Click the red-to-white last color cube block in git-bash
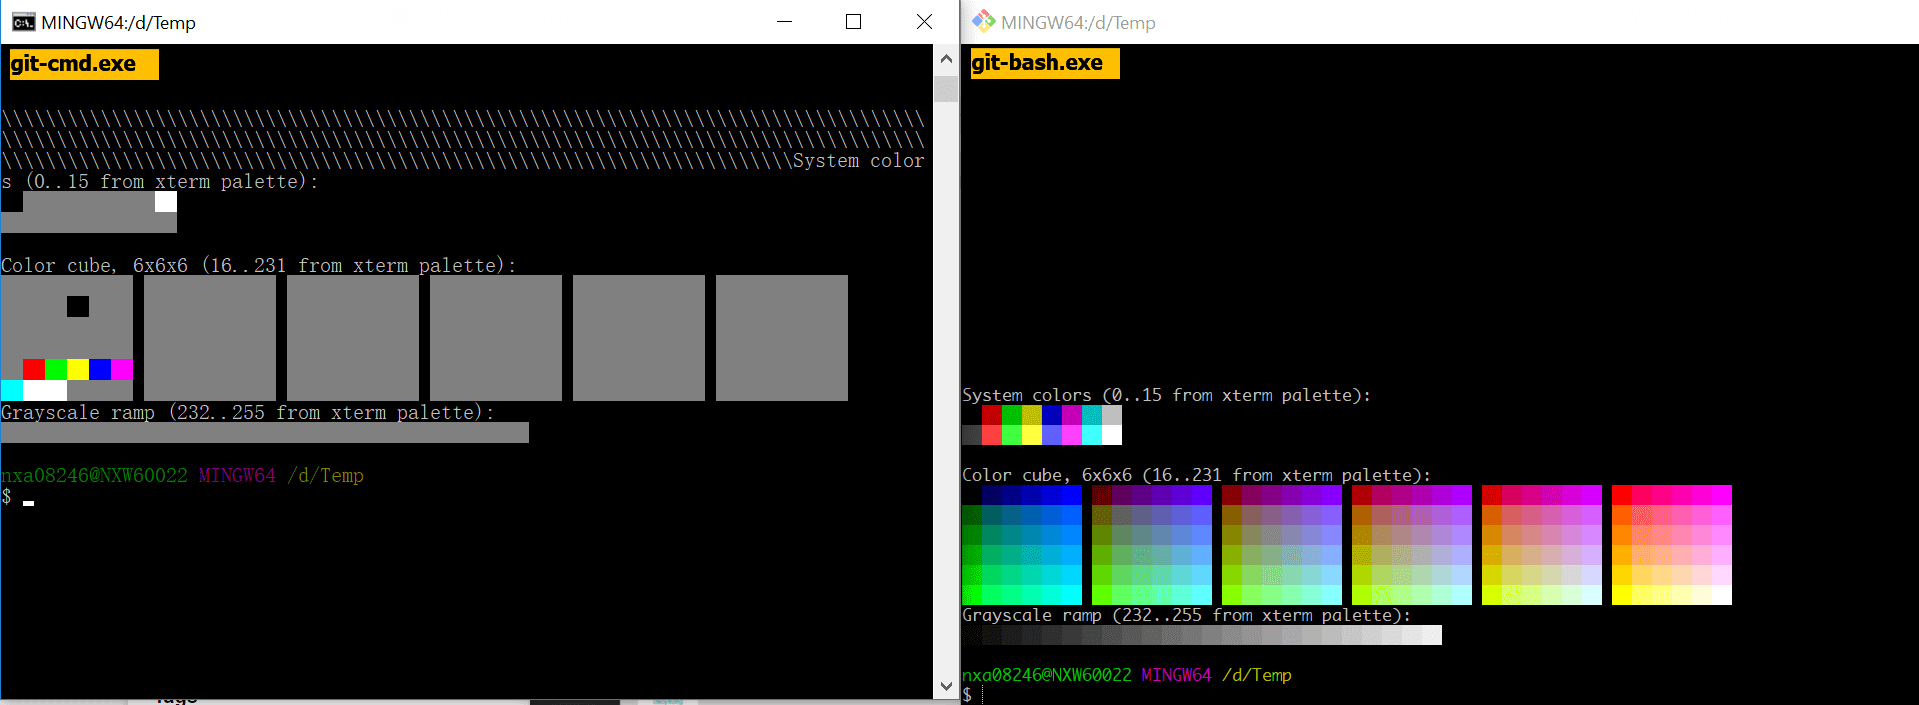The image size is (1919, 705). point(1672,545)
